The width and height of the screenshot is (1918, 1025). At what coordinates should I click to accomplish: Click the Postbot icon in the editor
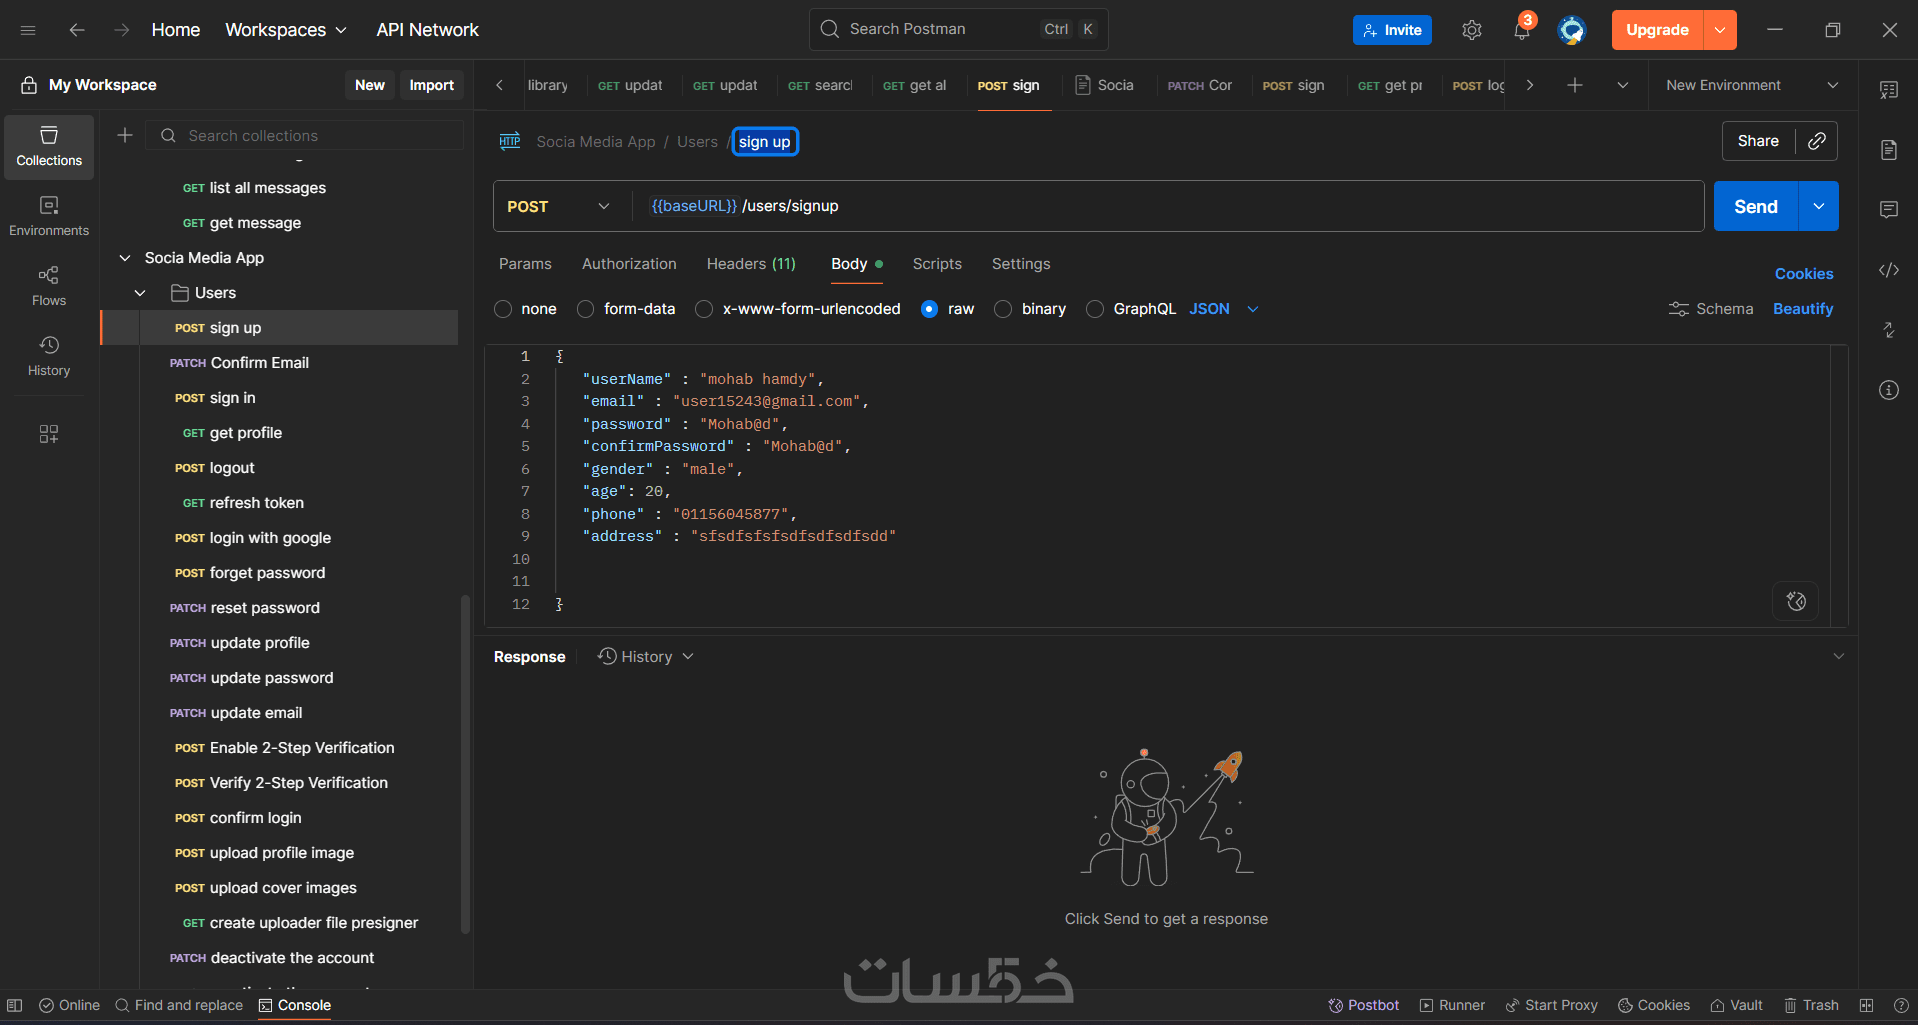point(1796,601)
